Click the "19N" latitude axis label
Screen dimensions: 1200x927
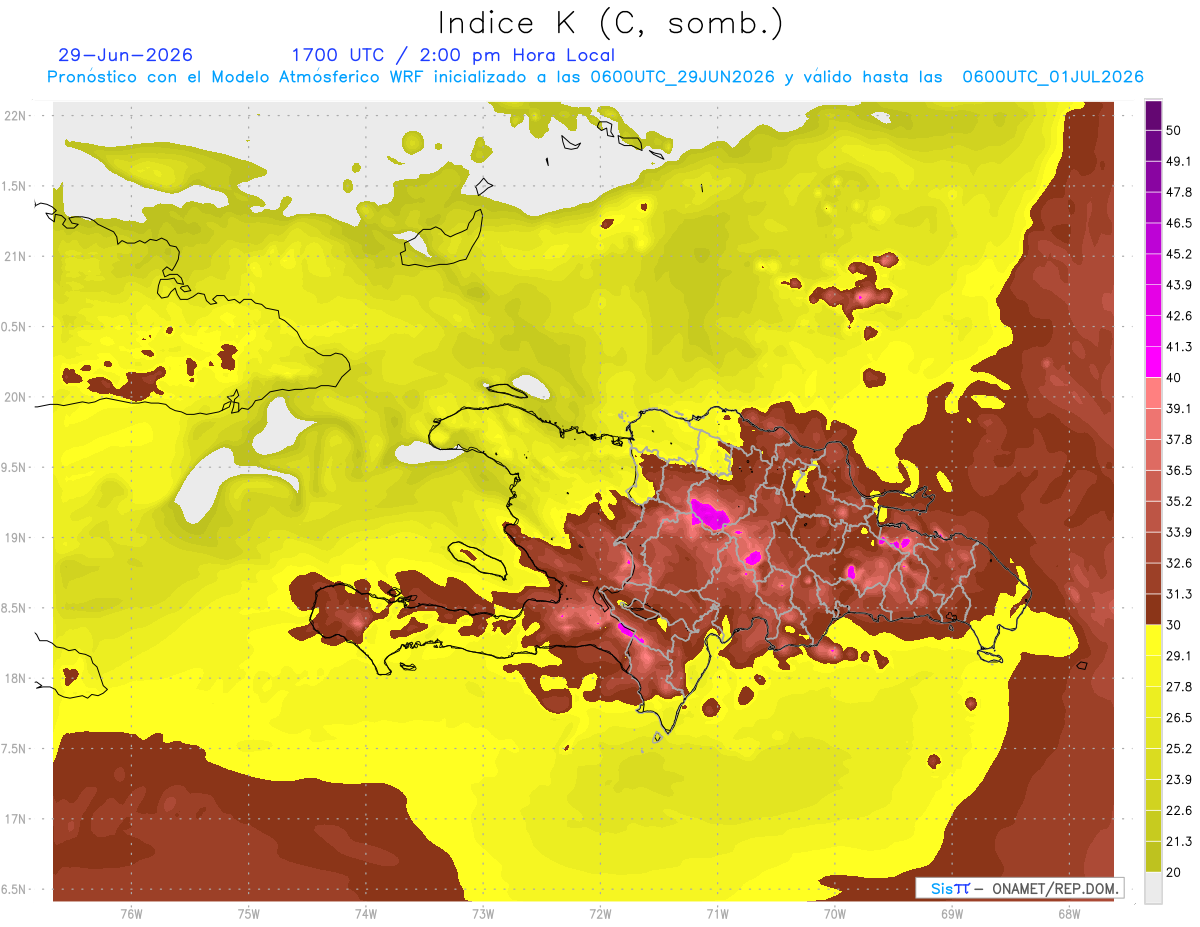click(15, 537)
